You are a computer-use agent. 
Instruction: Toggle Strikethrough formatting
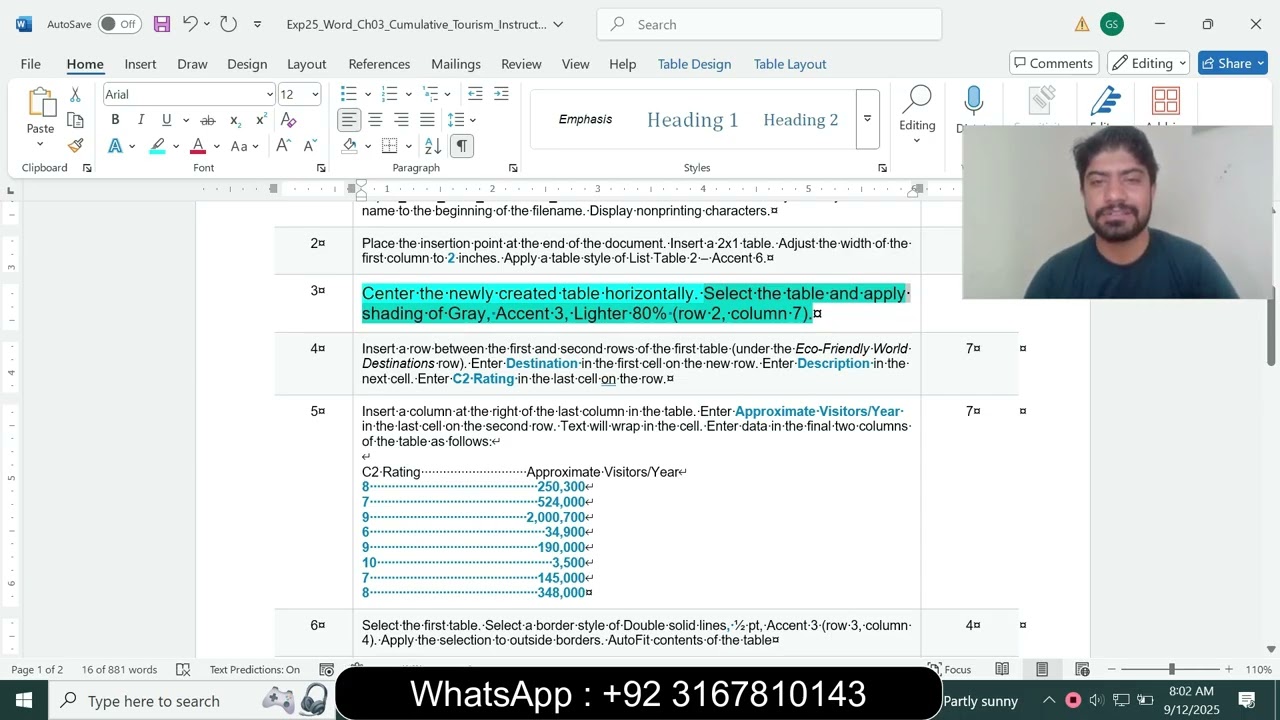pos(208,120)
